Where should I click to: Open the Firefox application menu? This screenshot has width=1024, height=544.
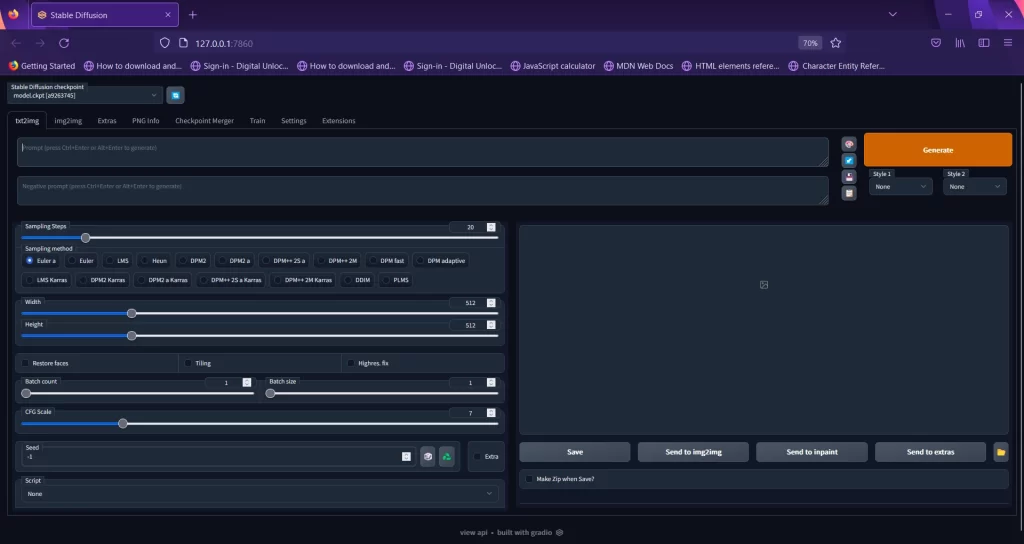point(1008,43)
